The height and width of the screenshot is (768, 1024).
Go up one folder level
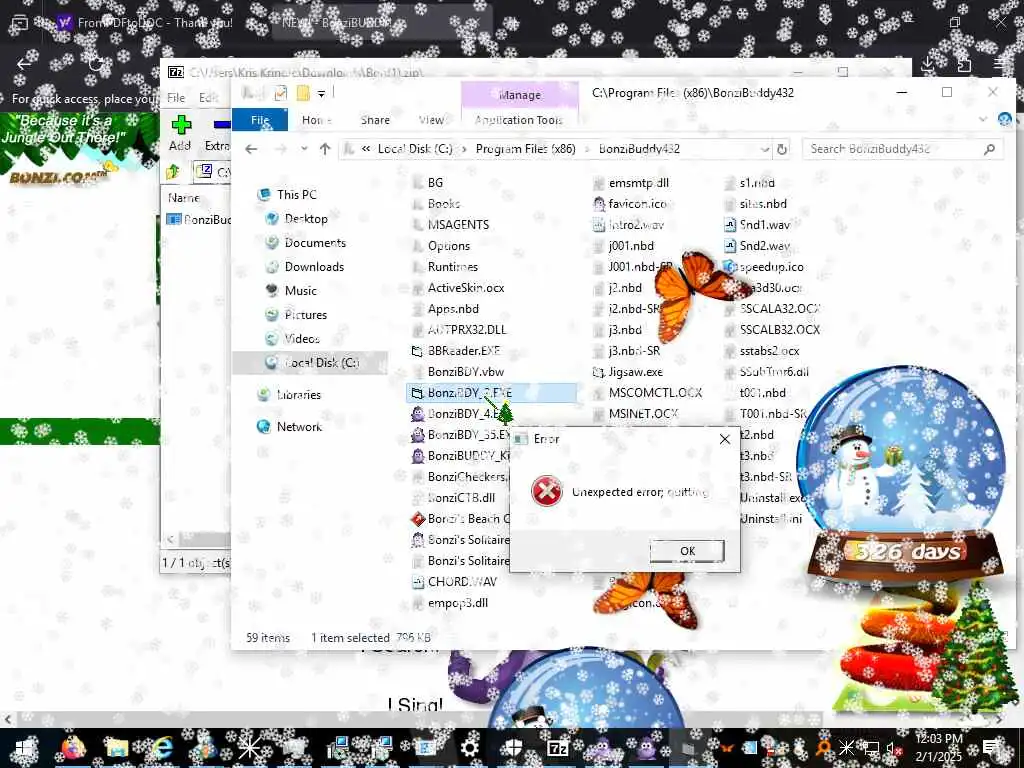pyautogui.click(x=325, y=149)
